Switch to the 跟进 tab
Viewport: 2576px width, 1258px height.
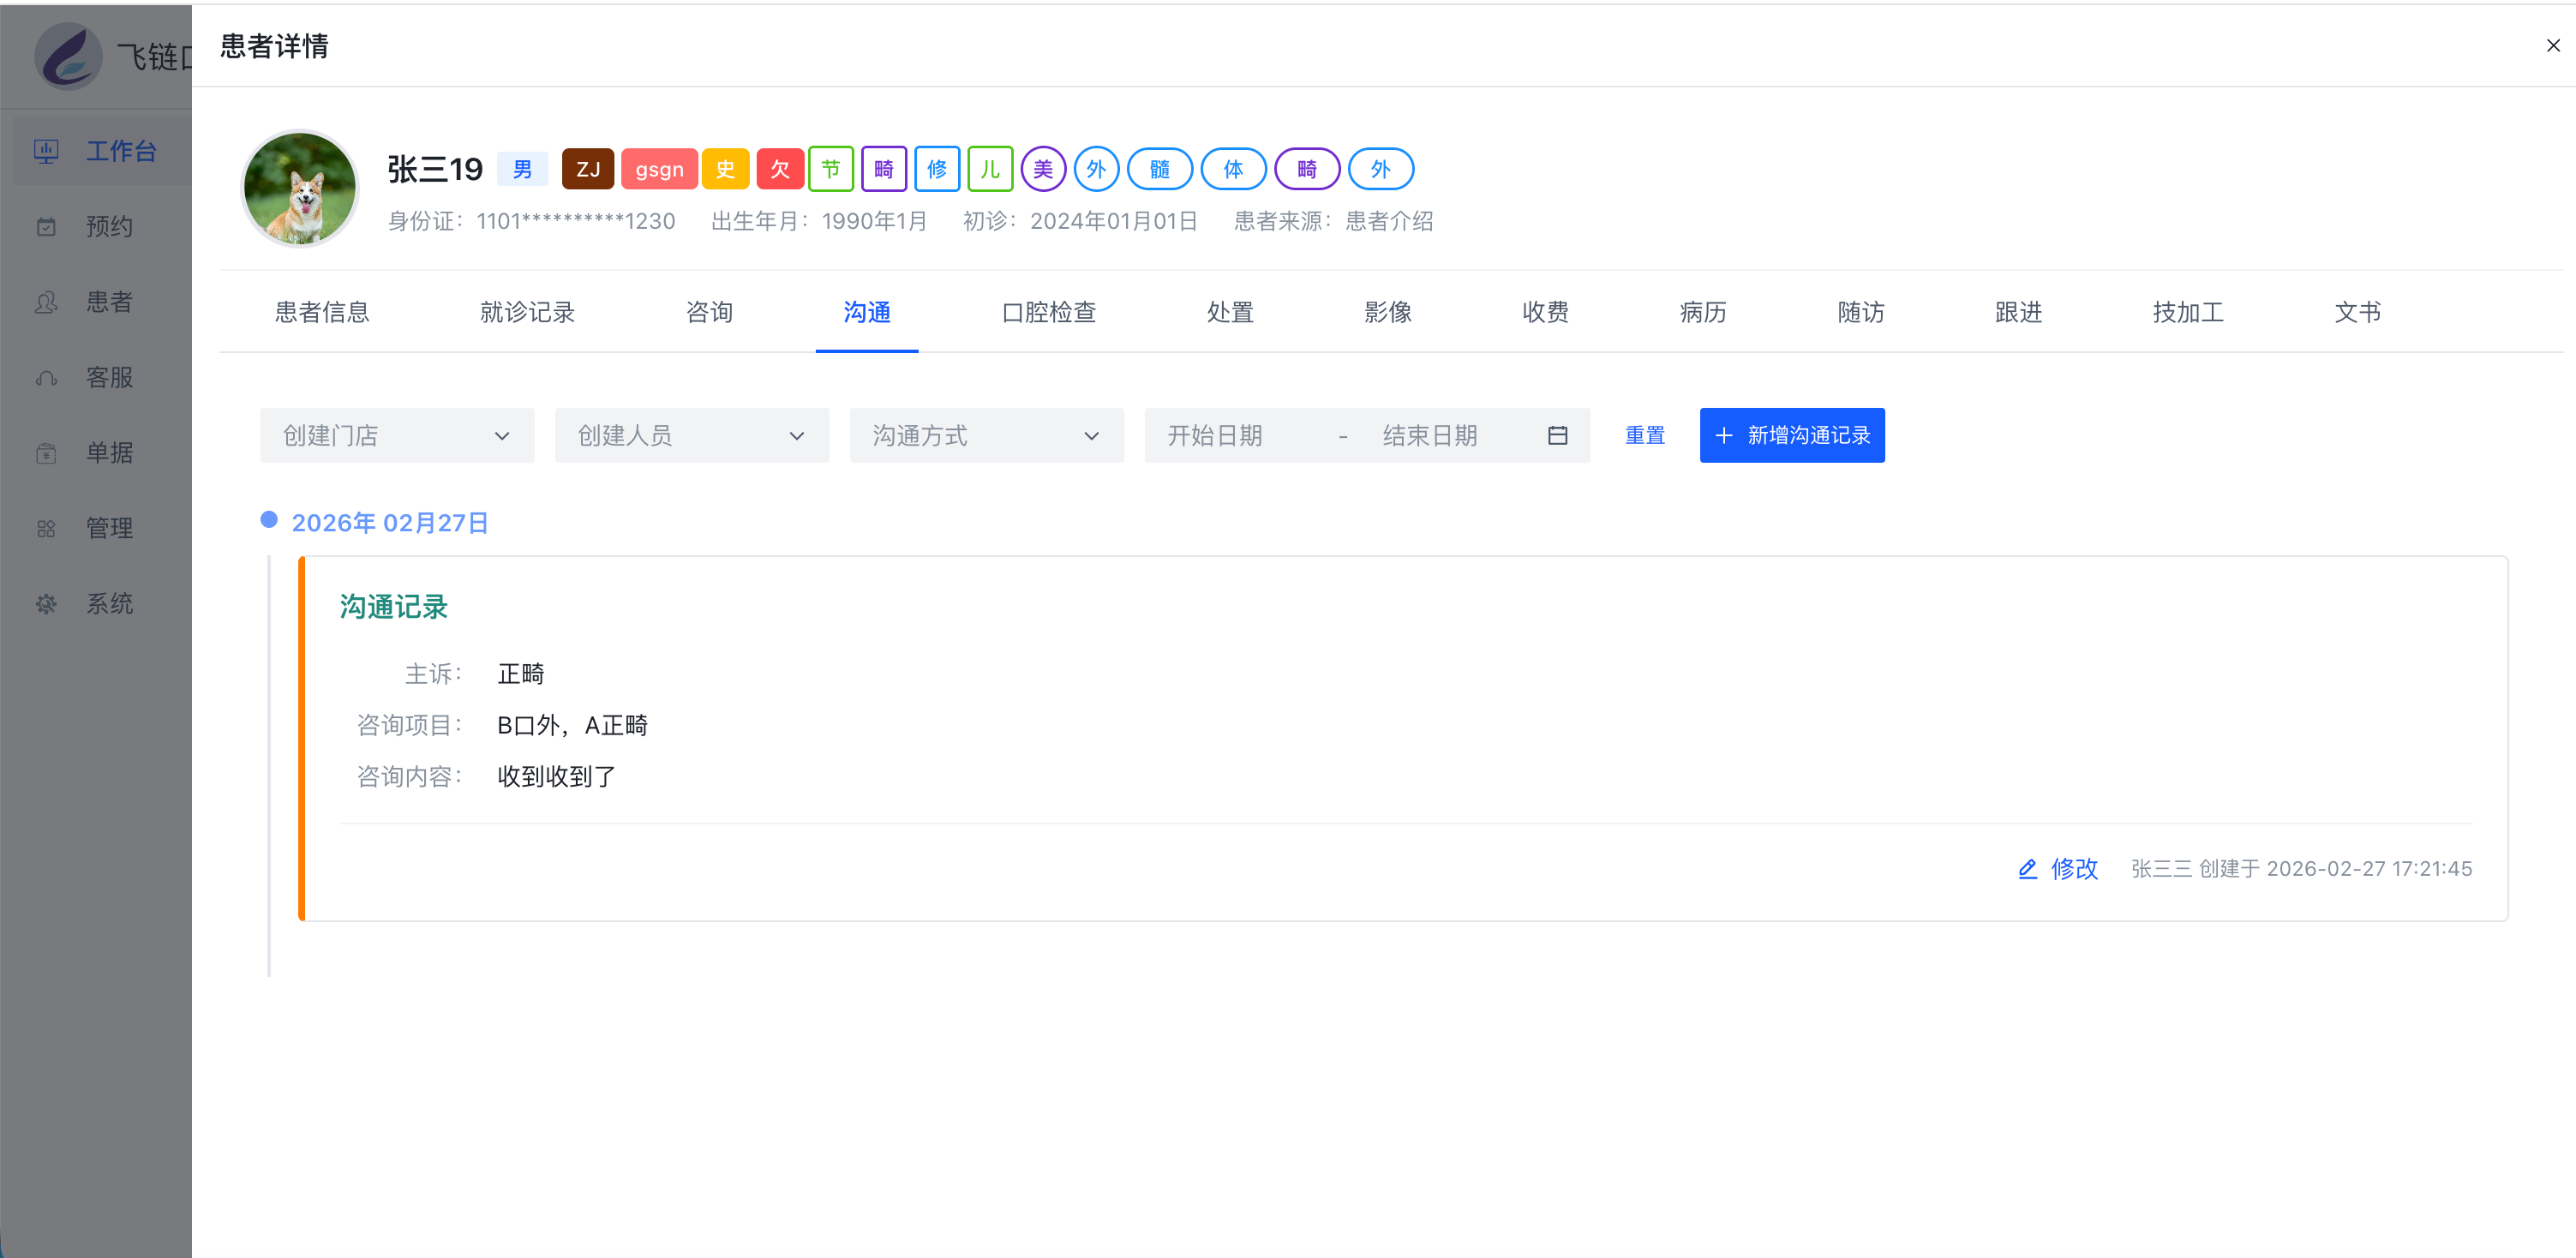pos(2018,312)
